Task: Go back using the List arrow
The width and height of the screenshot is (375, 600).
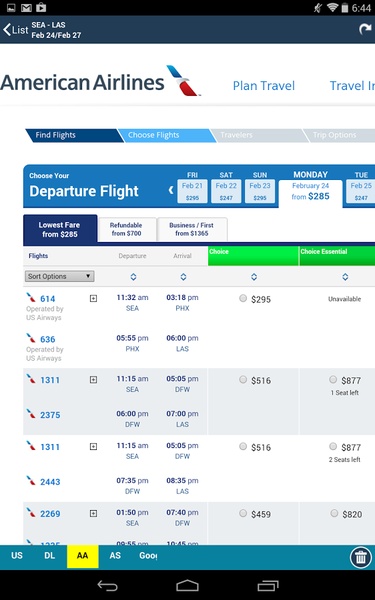Action: pyautogui.click(x=15, y=29)
